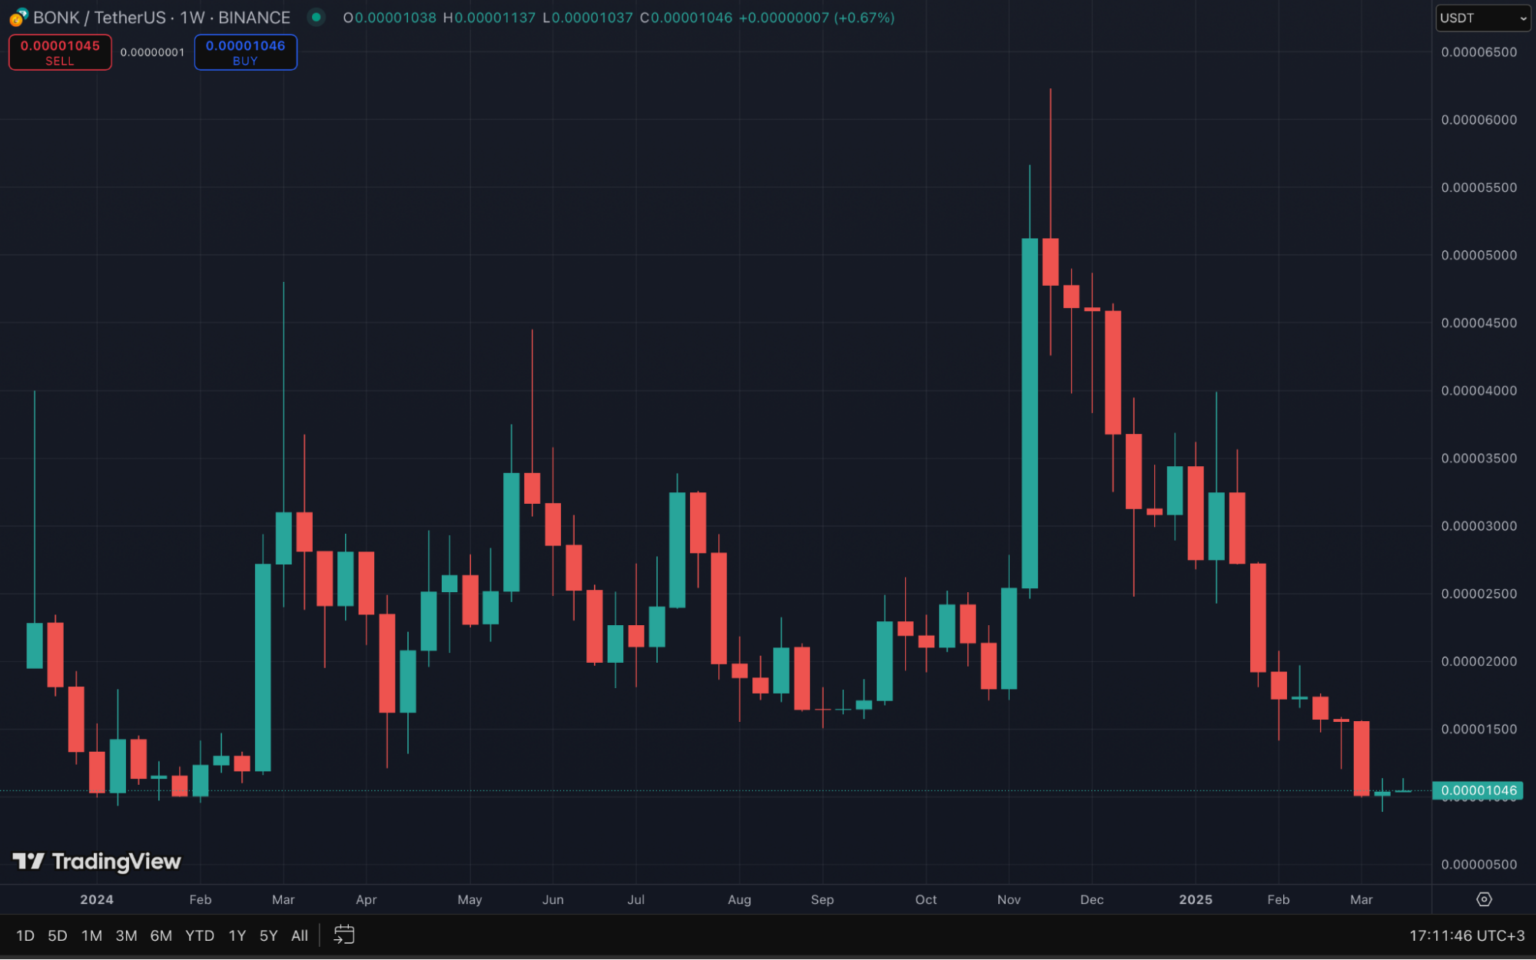Click the high price value H0.00001137
1536x960 pixels.
pyautogui.click(x=489, y=18)
